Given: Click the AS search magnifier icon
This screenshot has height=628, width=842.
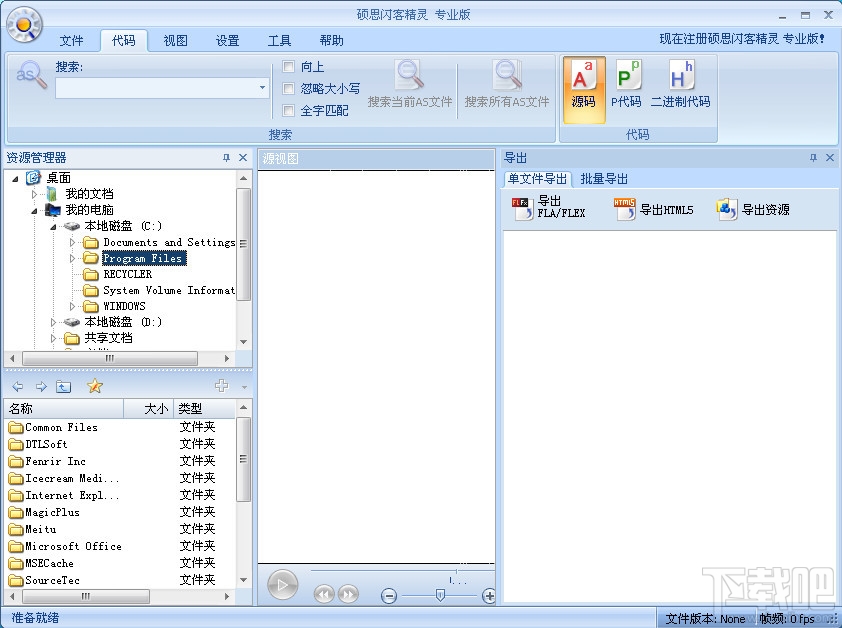Looking at the screenshot, I should click(x=31, y=75).
